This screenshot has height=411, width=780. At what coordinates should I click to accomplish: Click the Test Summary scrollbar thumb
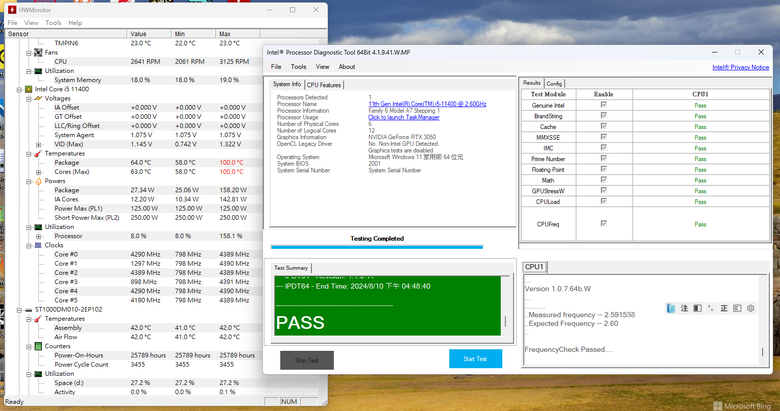tap(505, 322)
